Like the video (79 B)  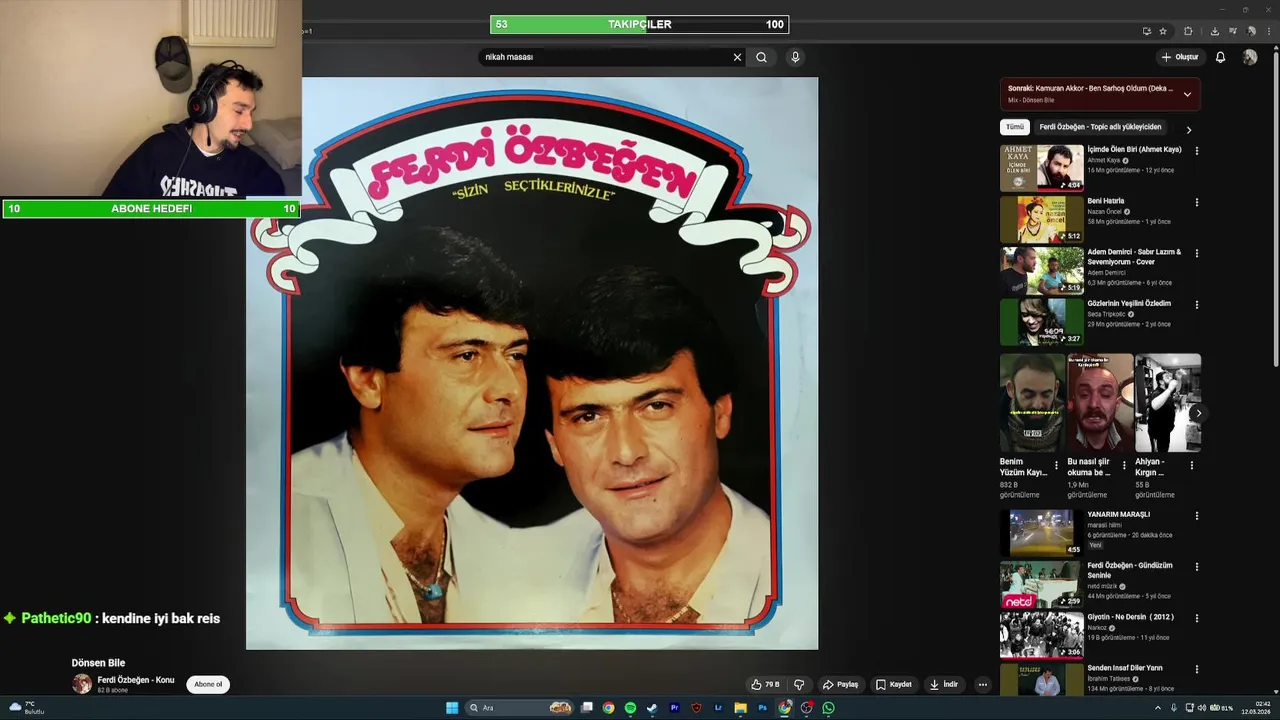pyautogui.click(x=765, y=684)
